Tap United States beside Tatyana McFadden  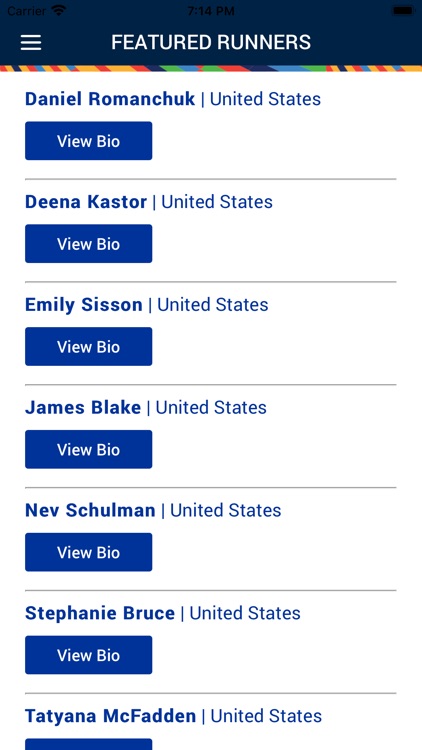click(266, 716)
